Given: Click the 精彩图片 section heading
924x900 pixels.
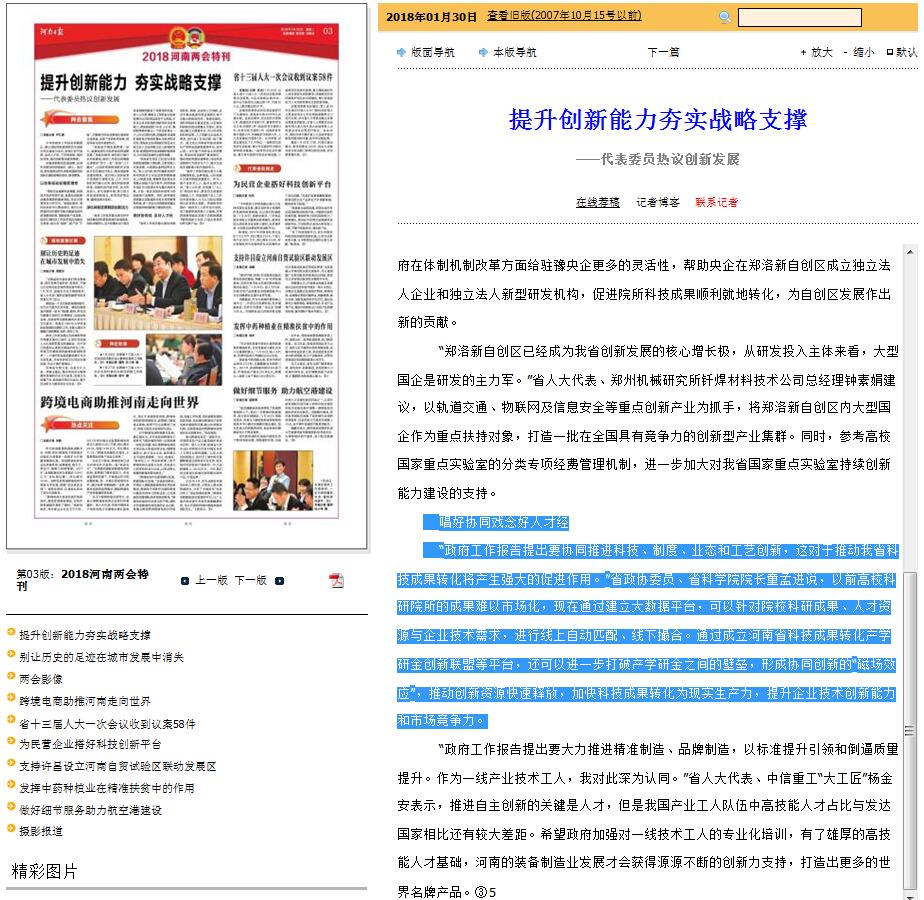Looking at the screenshot, I should coord(45,871).
